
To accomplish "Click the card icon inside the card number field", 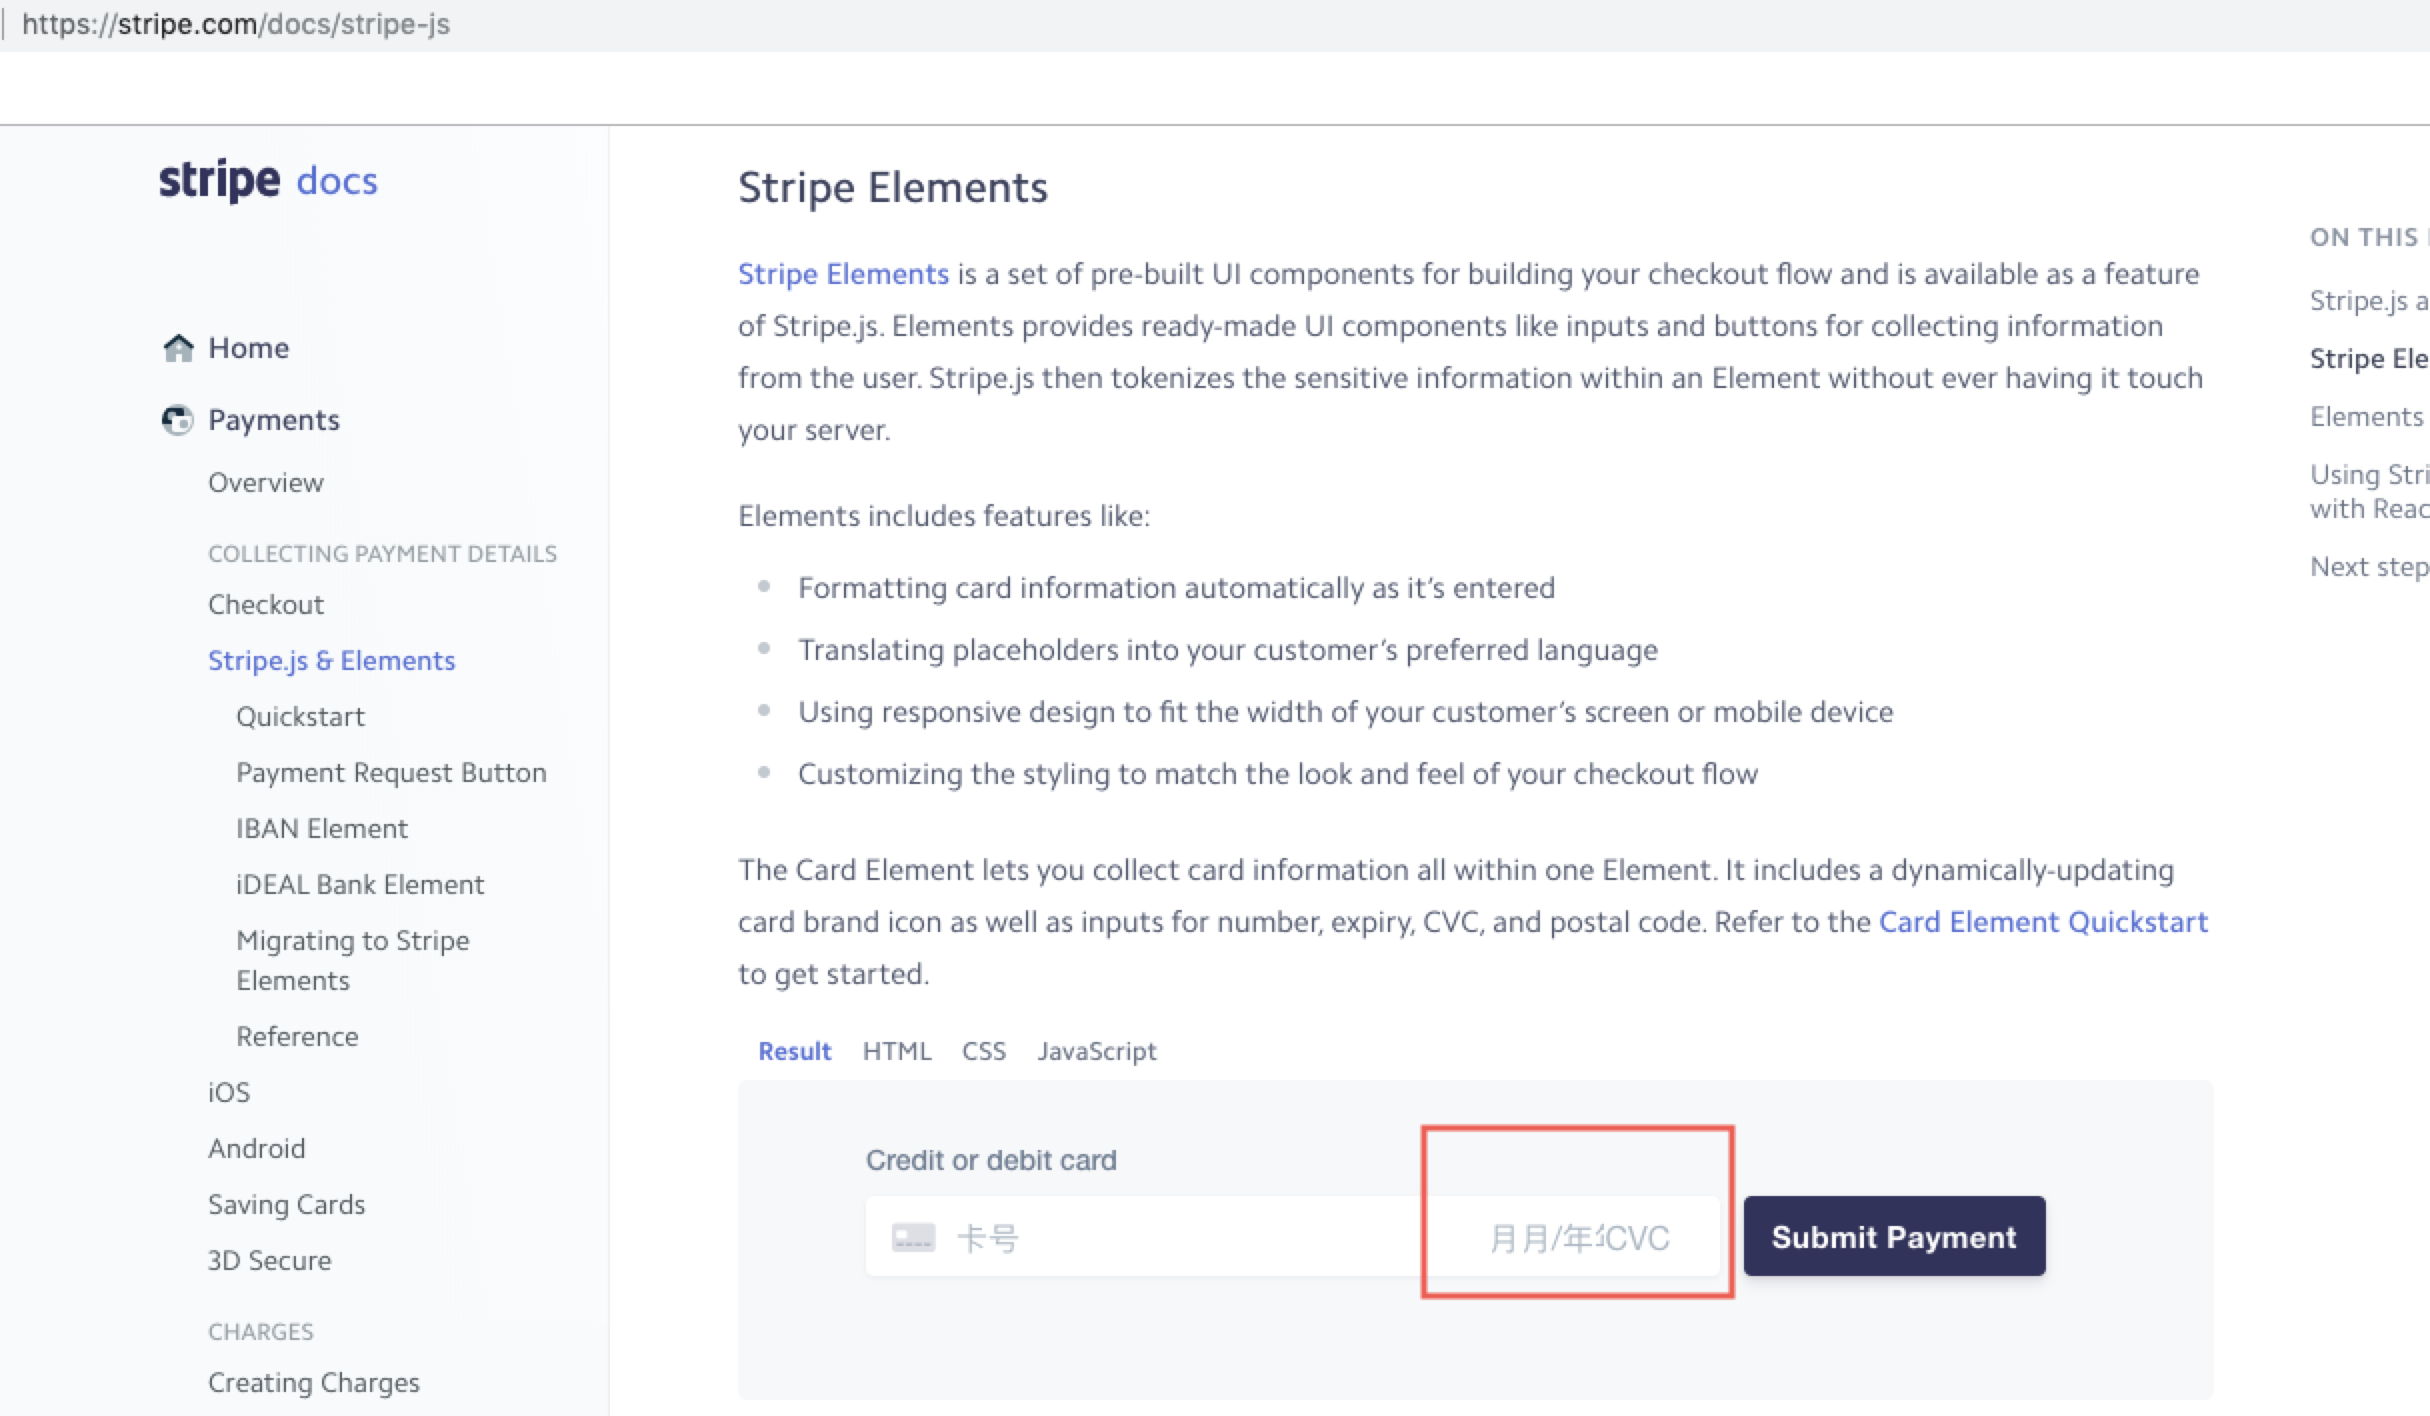I will pos(912,1237).
